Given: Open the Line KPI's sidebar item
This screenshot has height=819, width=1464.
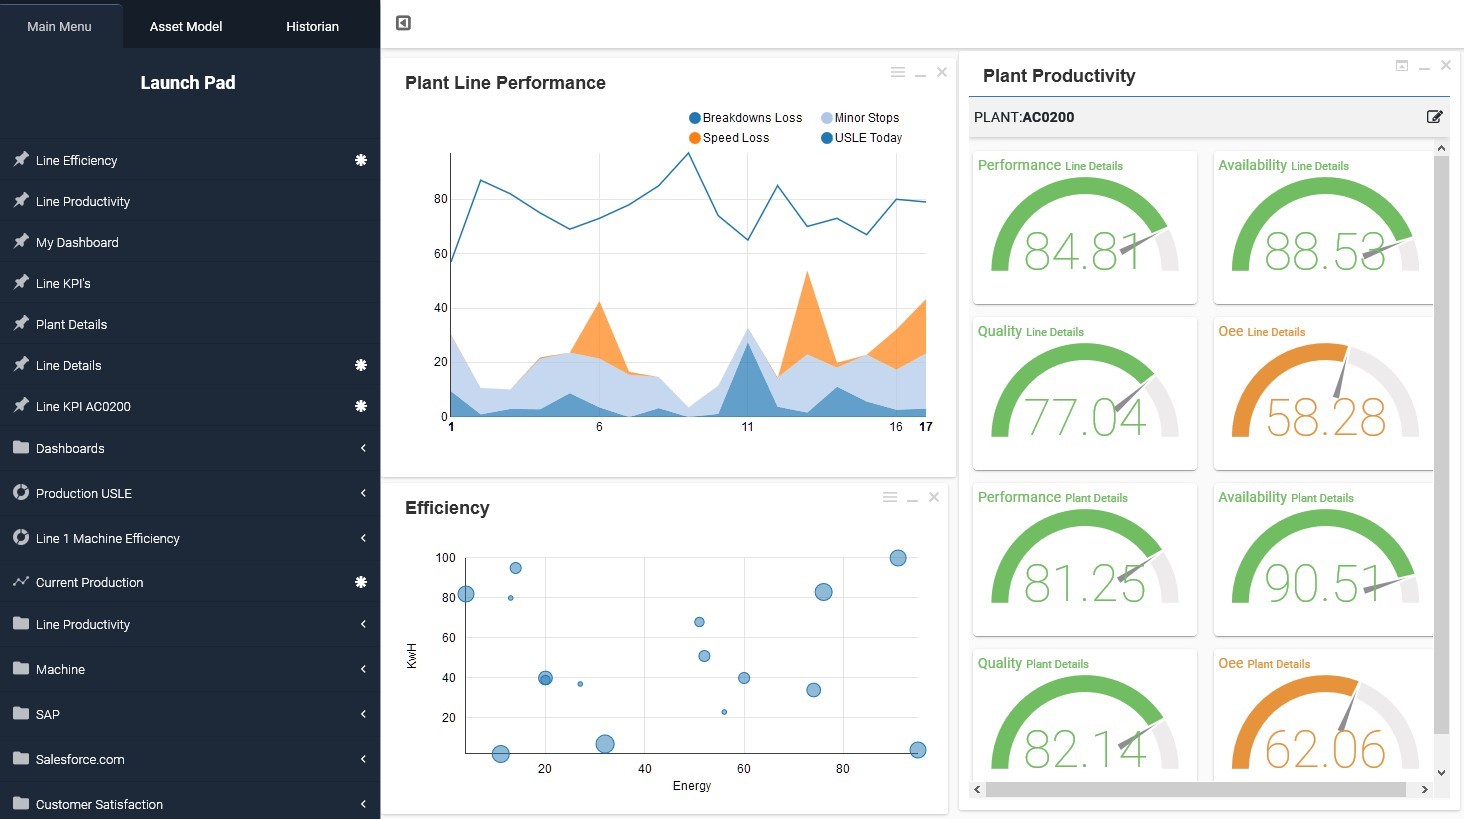Looking at the screenshot, I should click(x=190, y=283).
